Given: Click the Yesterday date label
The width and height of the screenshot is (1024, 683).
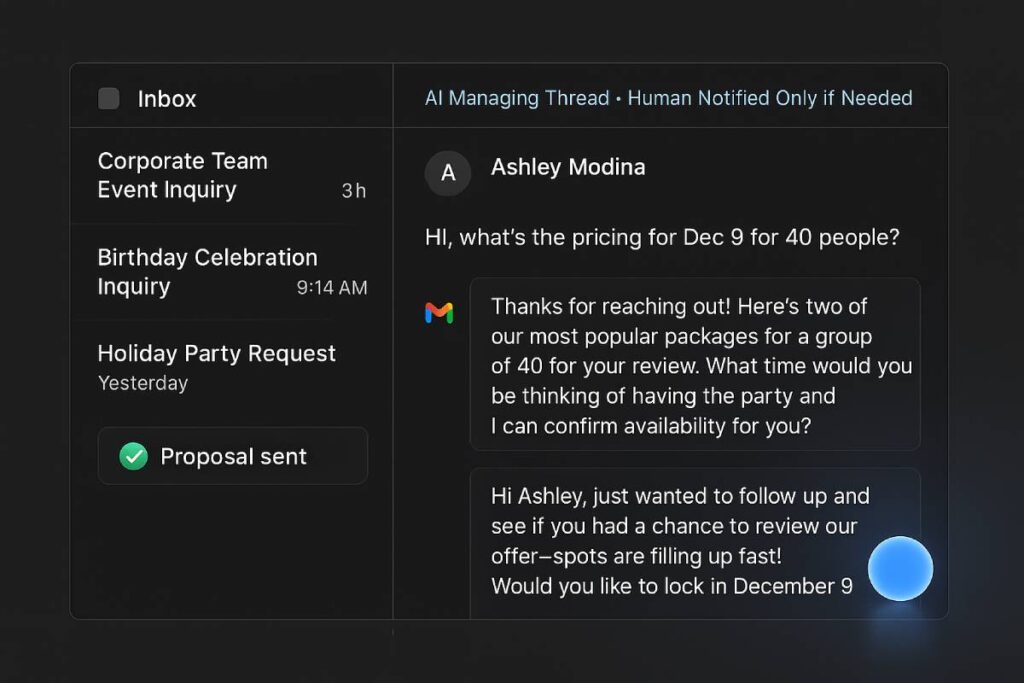Looking at the screenshot, I should click(x=143, y=383).
